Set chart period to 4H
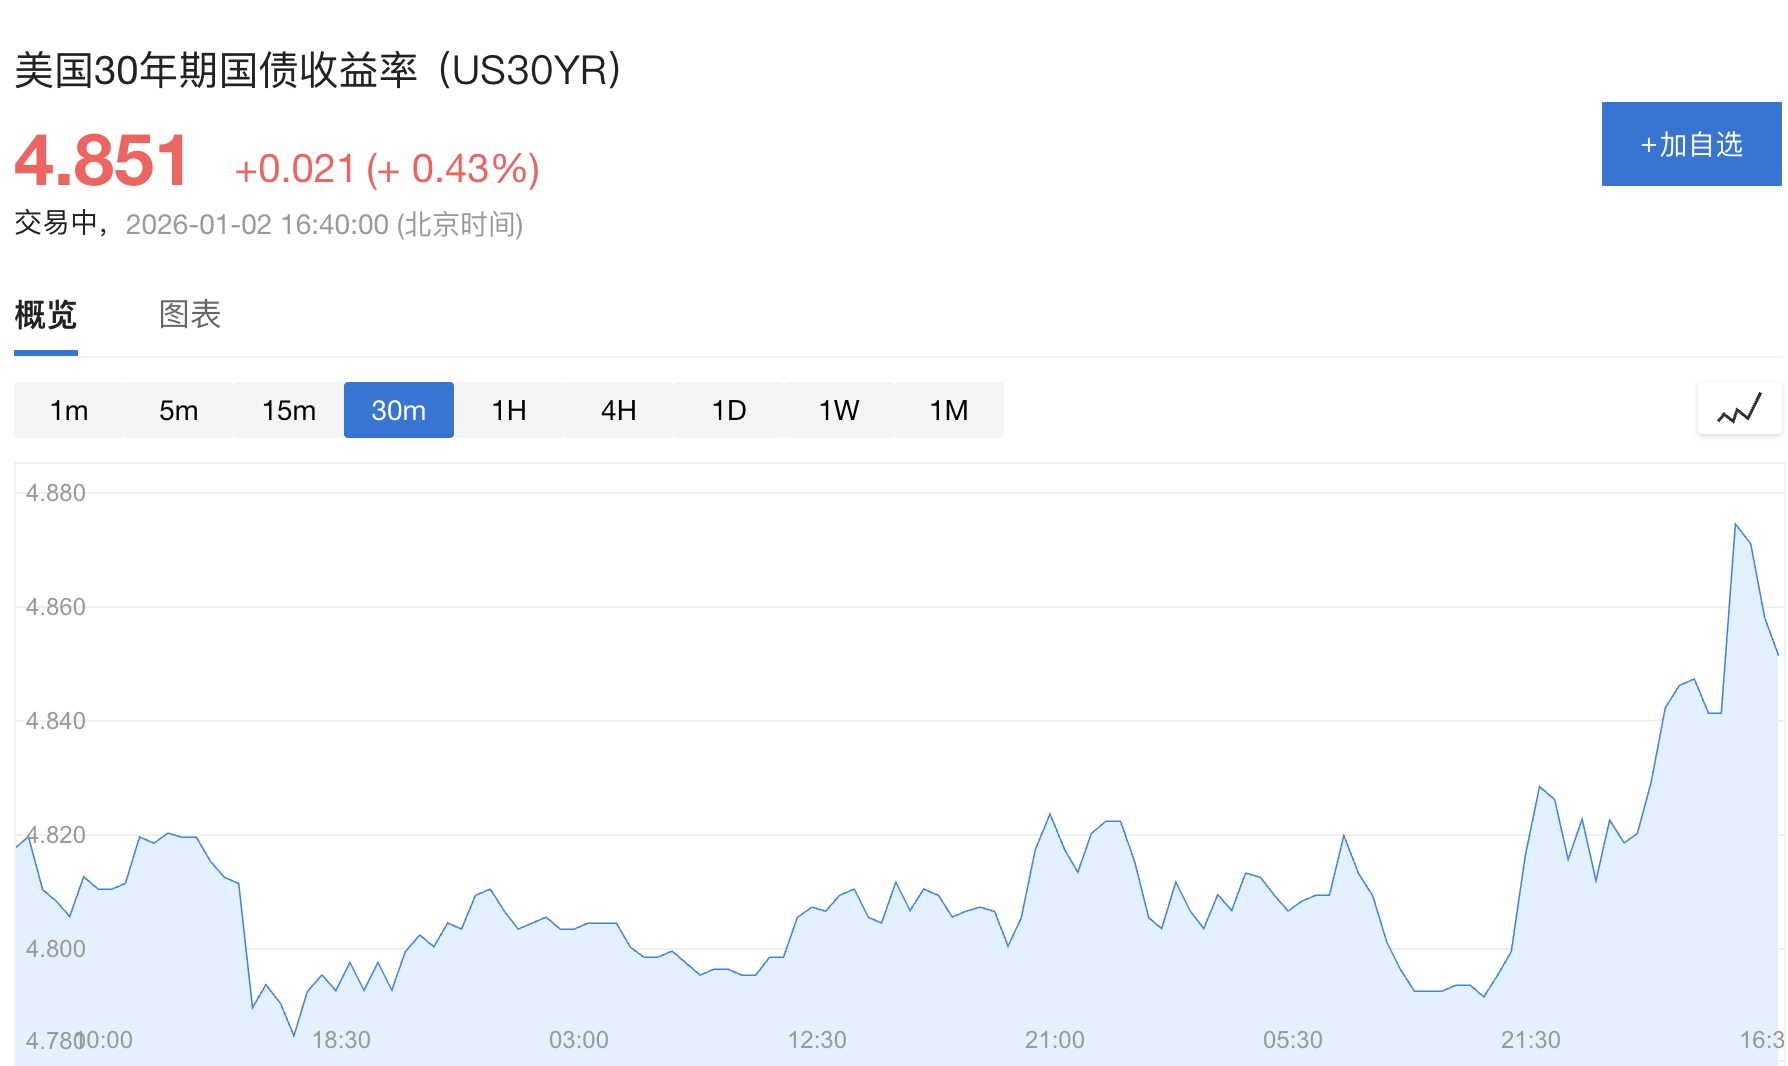 coord(619,410)
